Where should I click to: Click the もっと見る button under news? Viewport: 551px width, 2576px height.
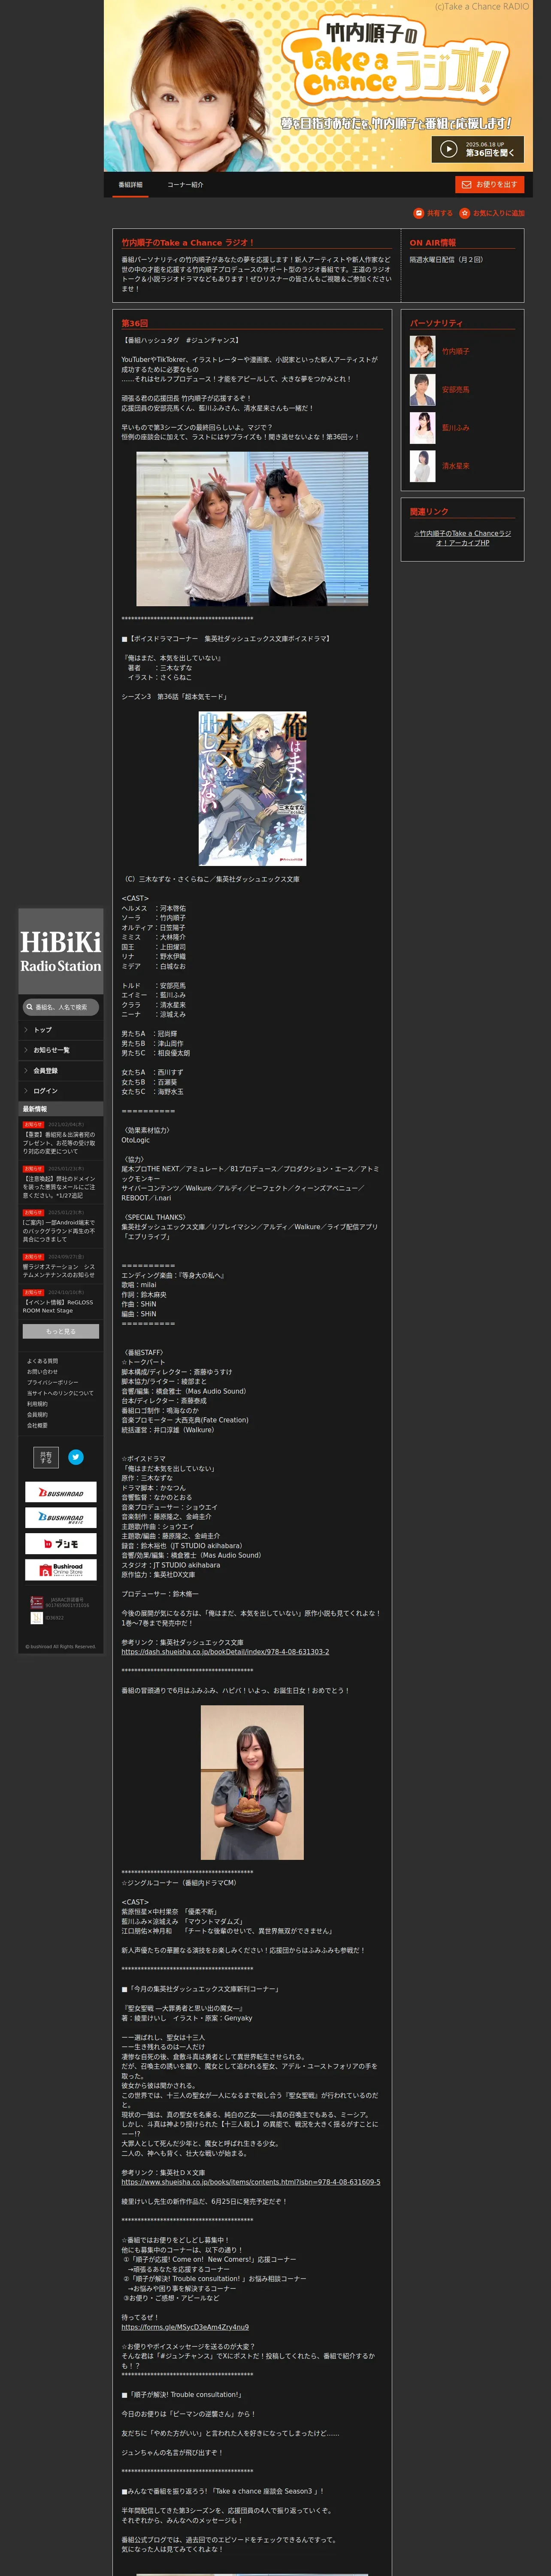click(61, 1331)
